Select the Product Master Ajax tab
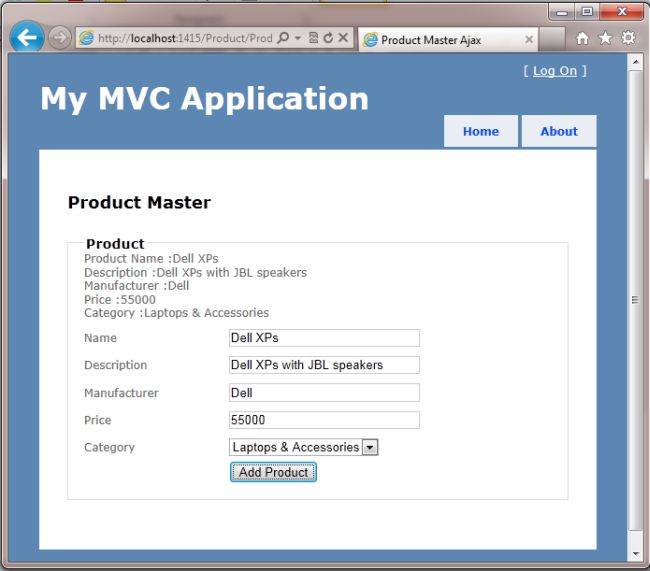The width and height of the screenshot is (650, 571). [448, 39]
